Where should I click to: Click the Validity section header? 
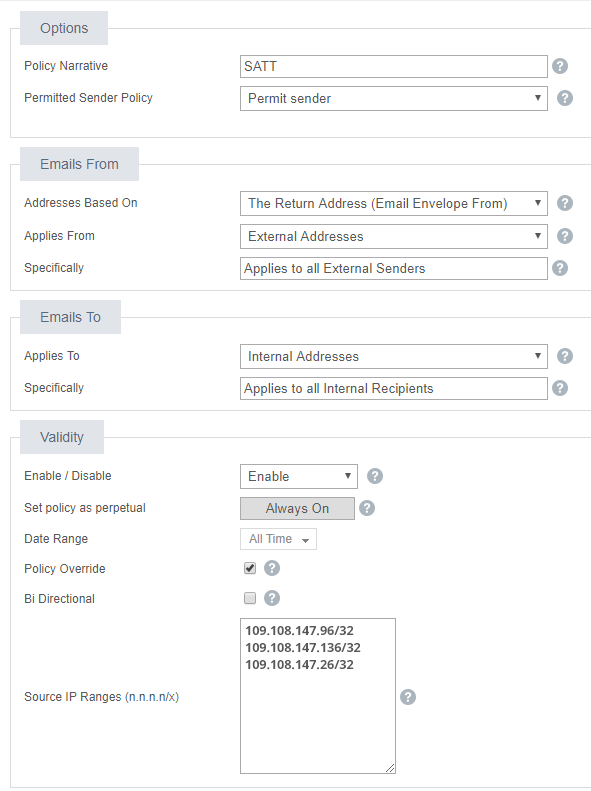tap(62, 437)
